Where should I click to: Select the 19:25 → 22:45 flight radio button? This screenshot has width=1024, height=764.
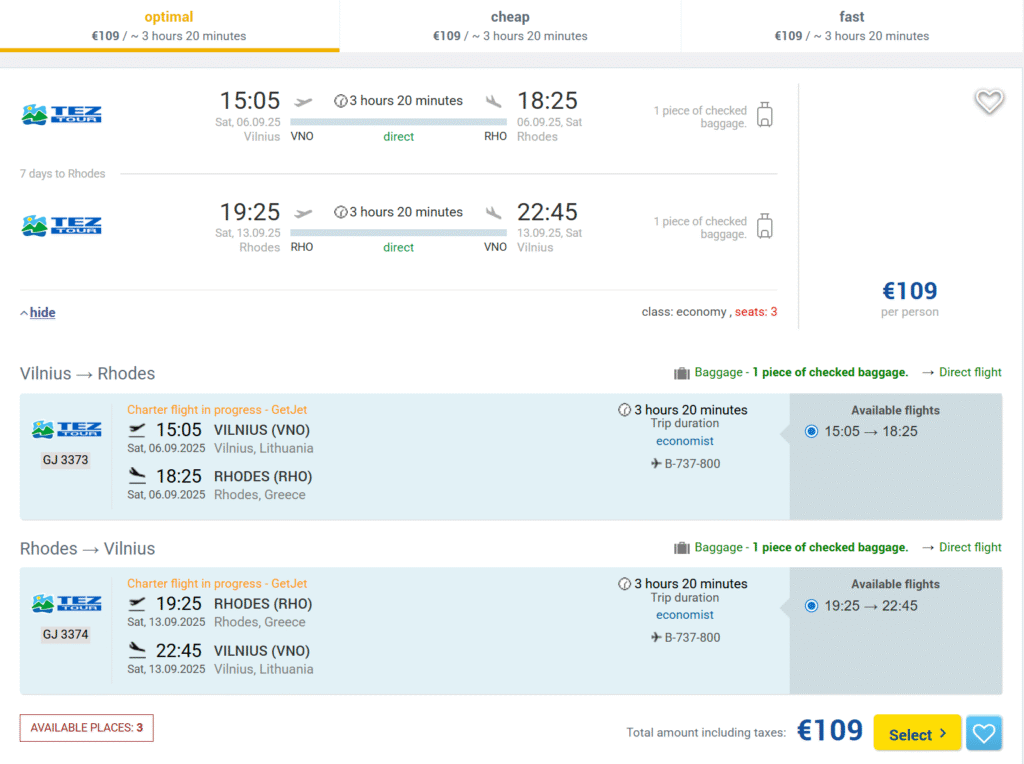pos(811,606)
